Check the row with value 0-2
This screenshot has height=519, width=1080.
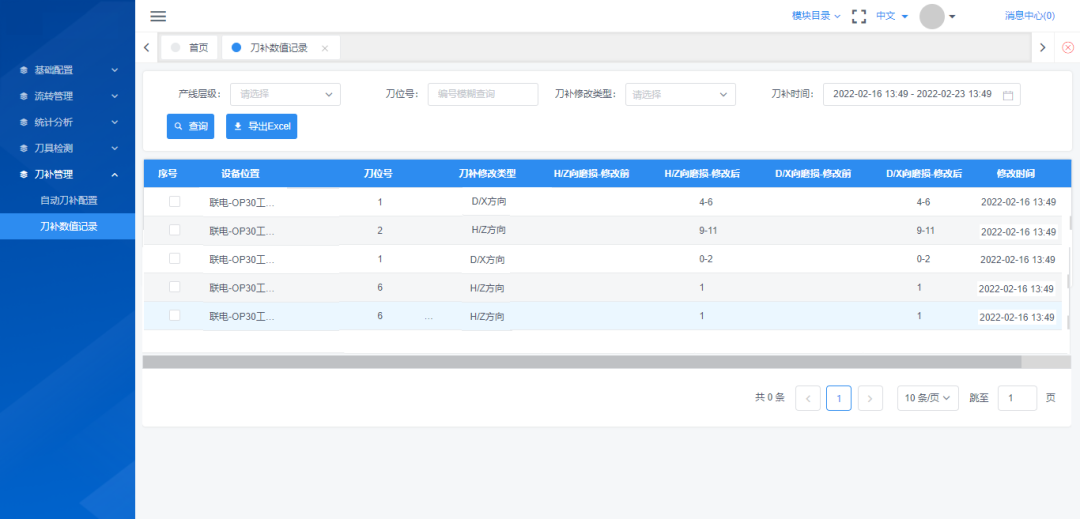pos(175,258)
